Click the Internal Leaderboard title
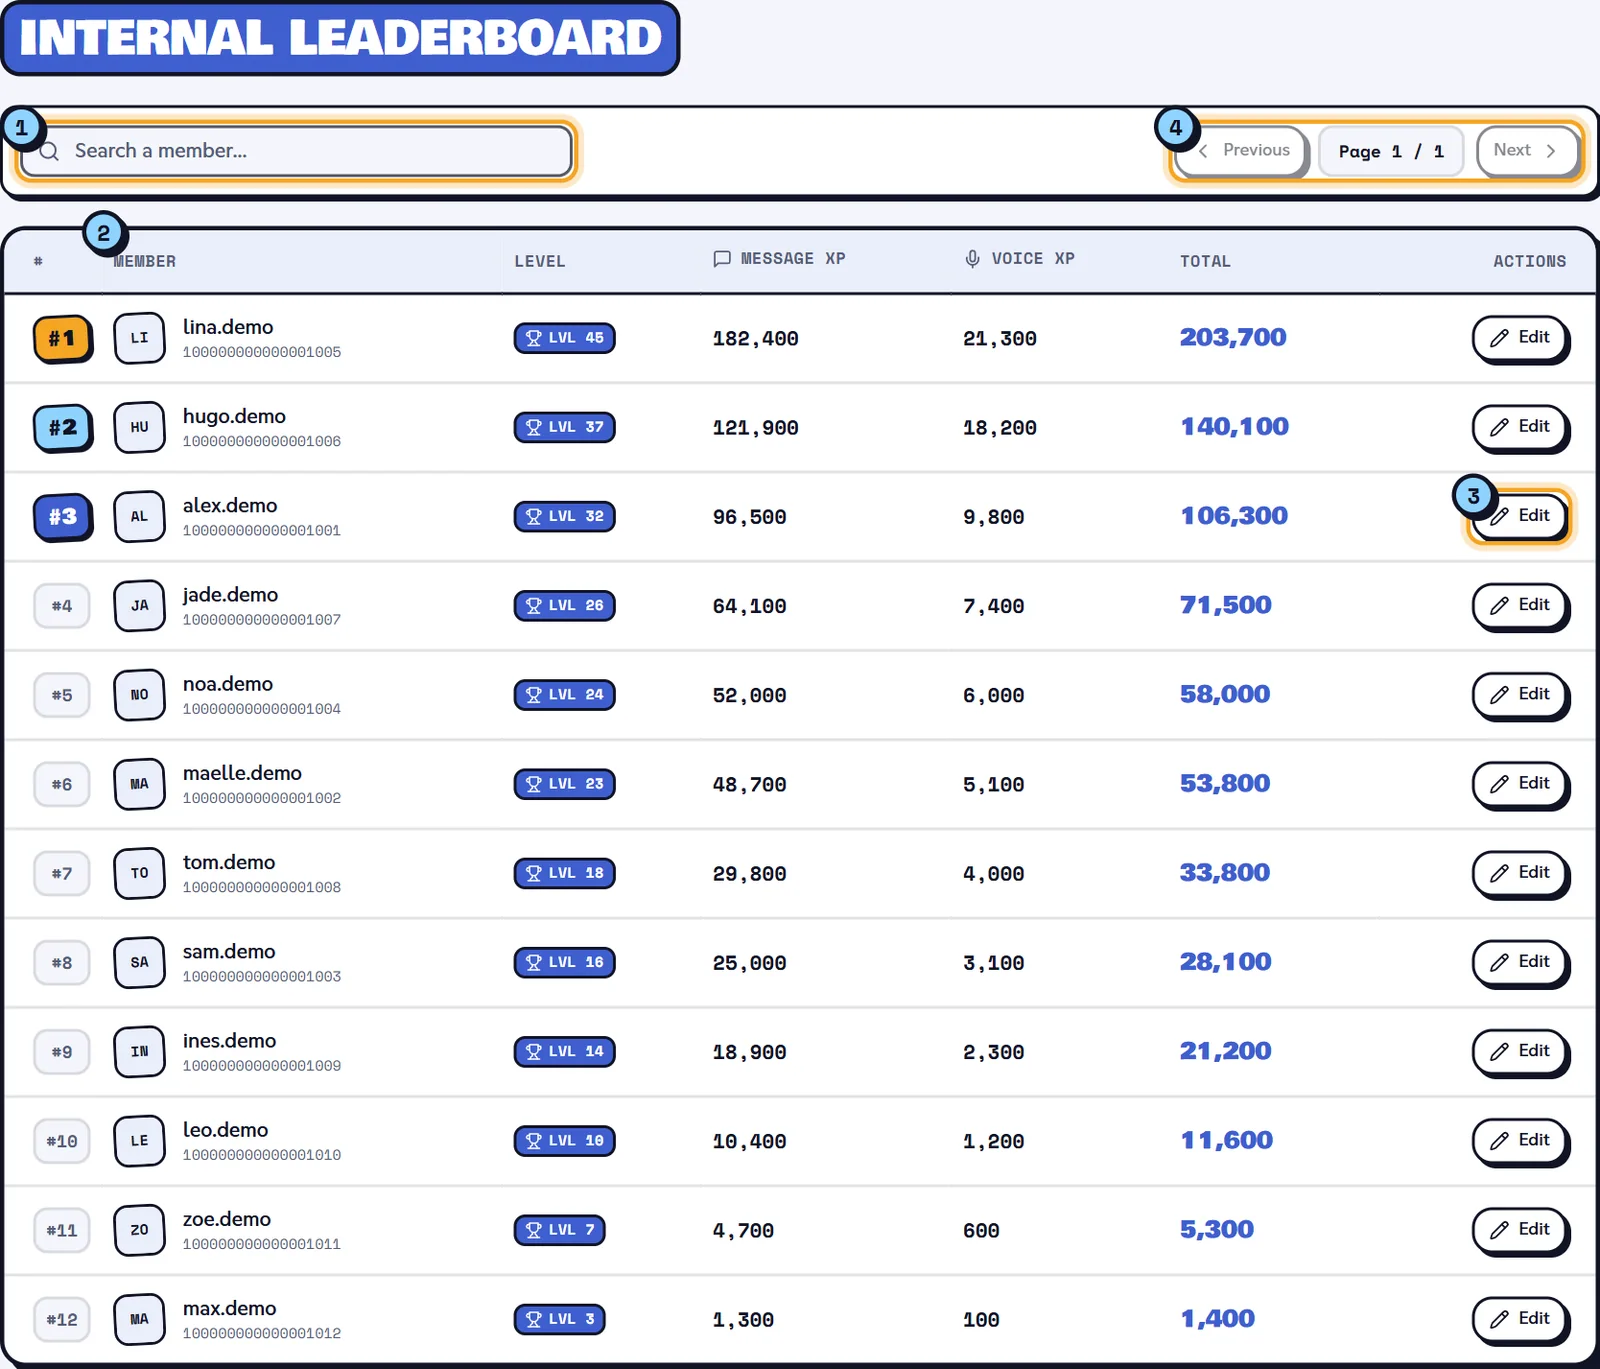 point(340,38)
